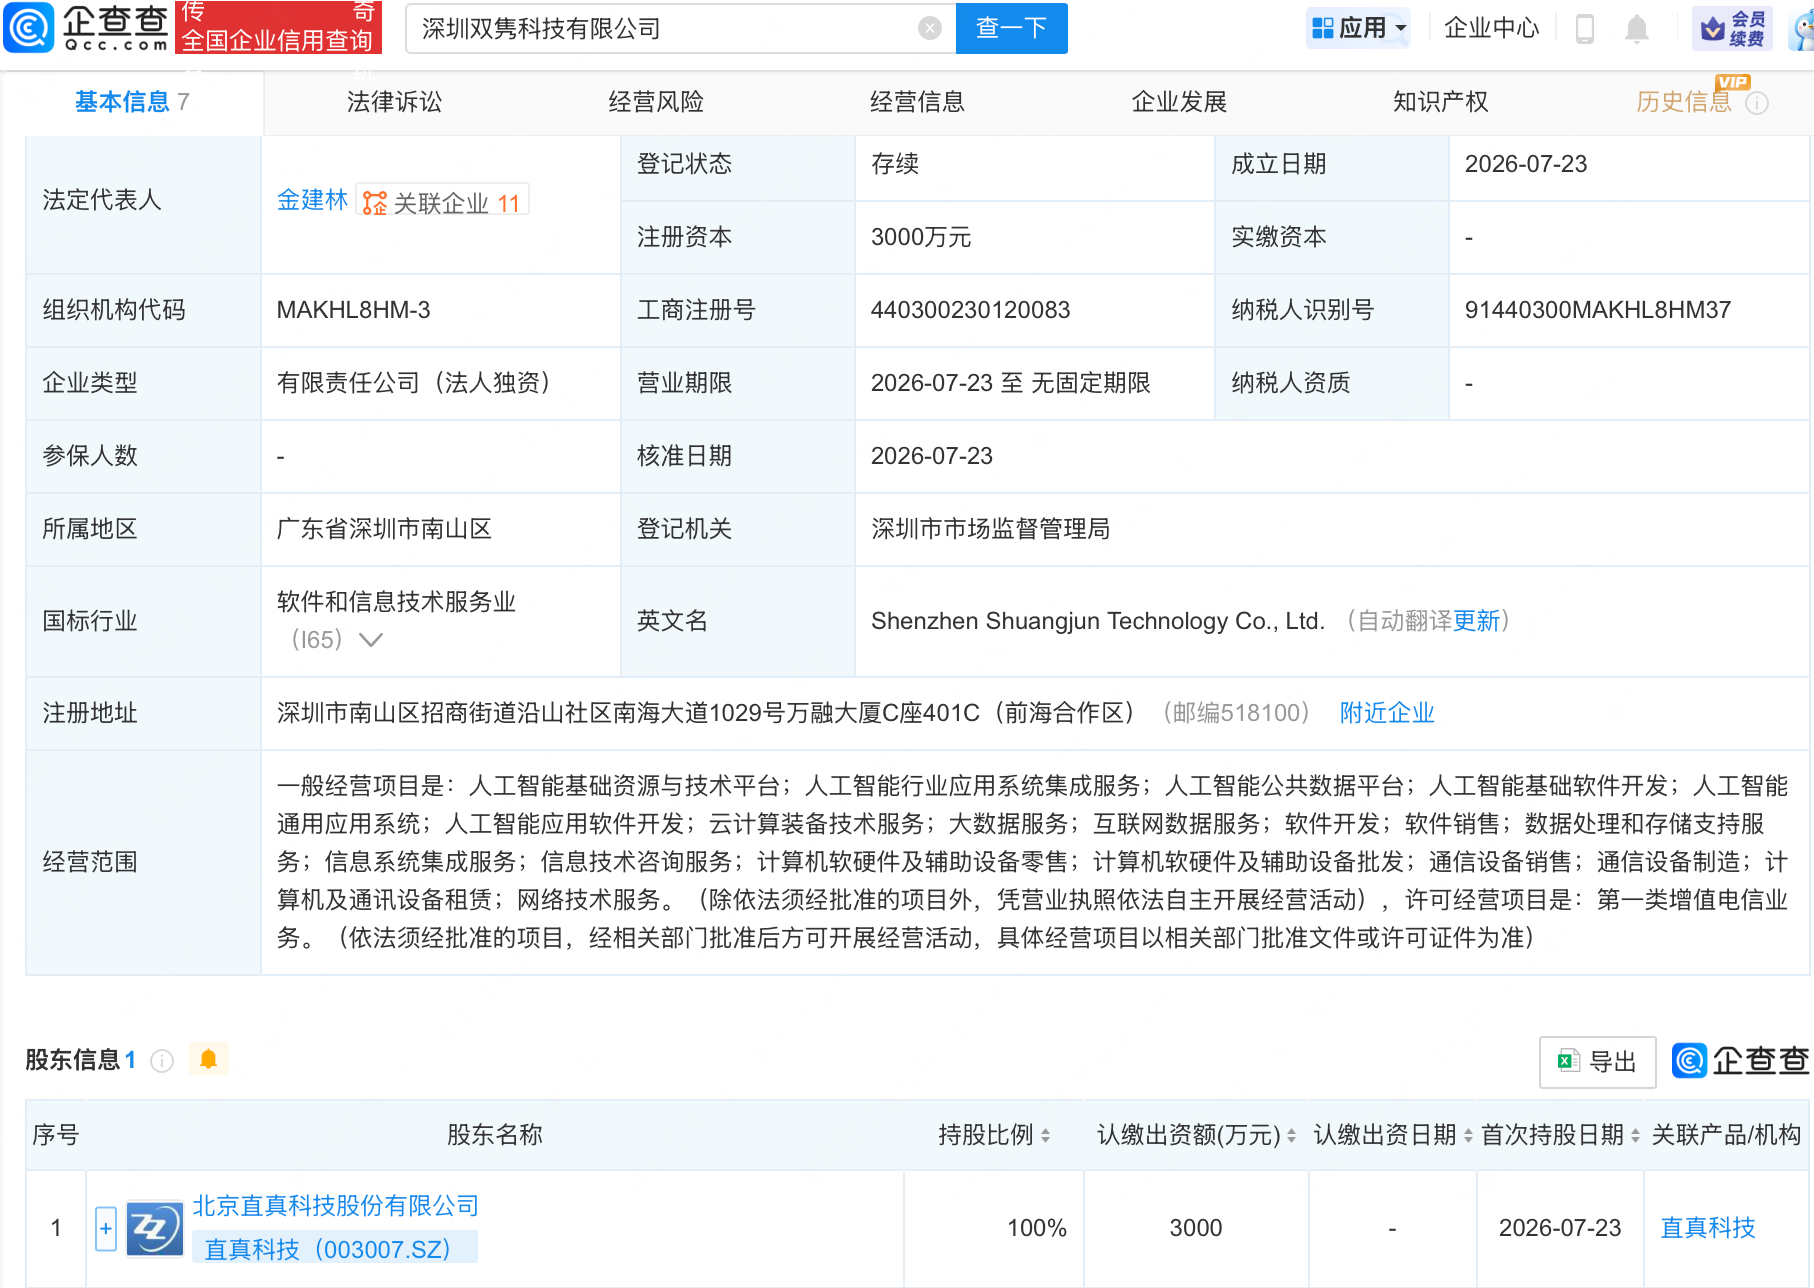This screenshot has width=1814, height=1288.
Task: Click the Excel icon on the export button
Action: (1568, 1061)
